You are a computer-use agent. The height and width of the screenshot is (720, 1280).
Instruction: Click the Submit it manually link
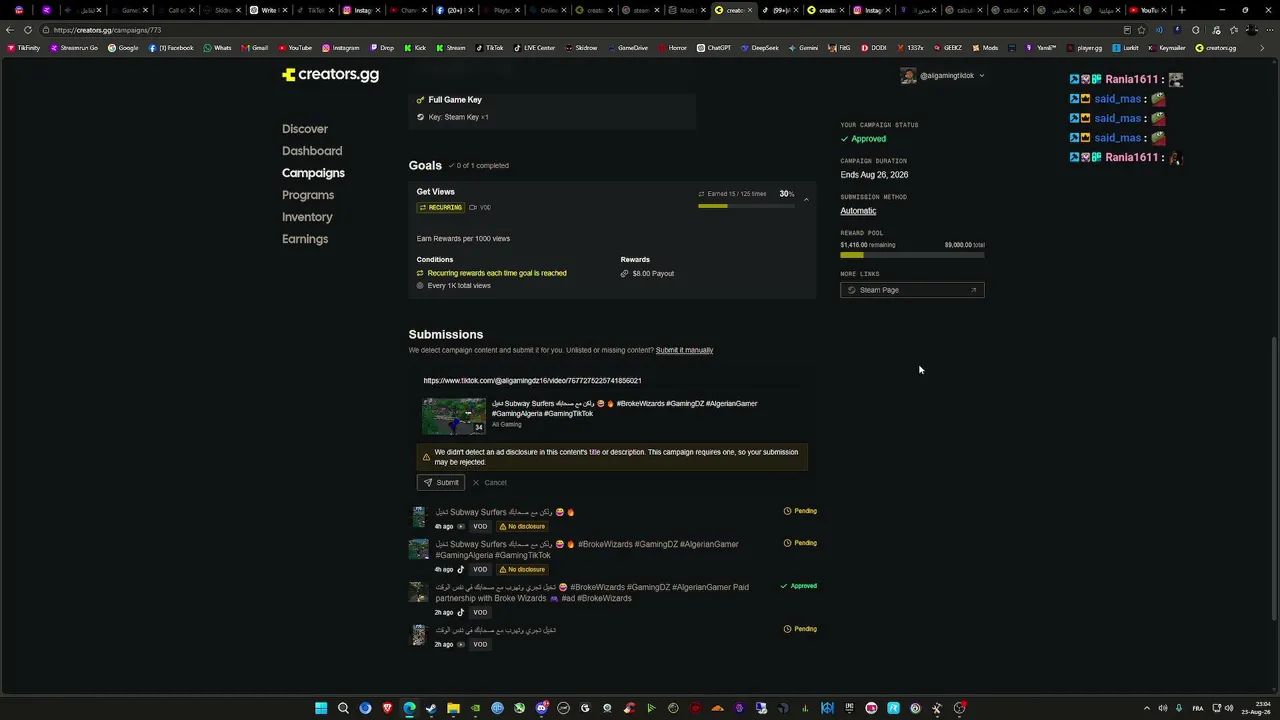(684, 350)
